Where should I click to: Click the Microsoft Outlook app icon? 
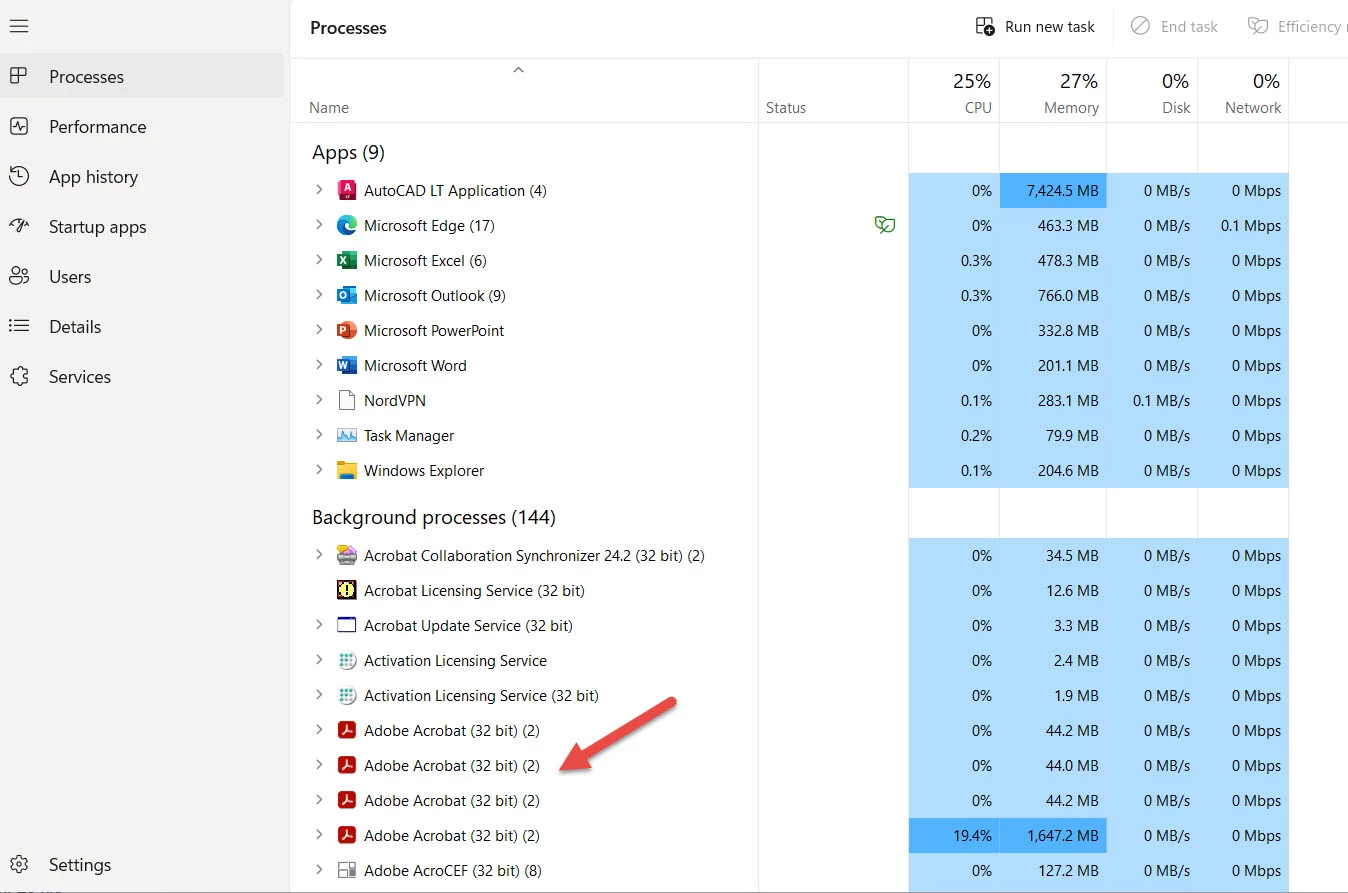[x=347, y=295]
